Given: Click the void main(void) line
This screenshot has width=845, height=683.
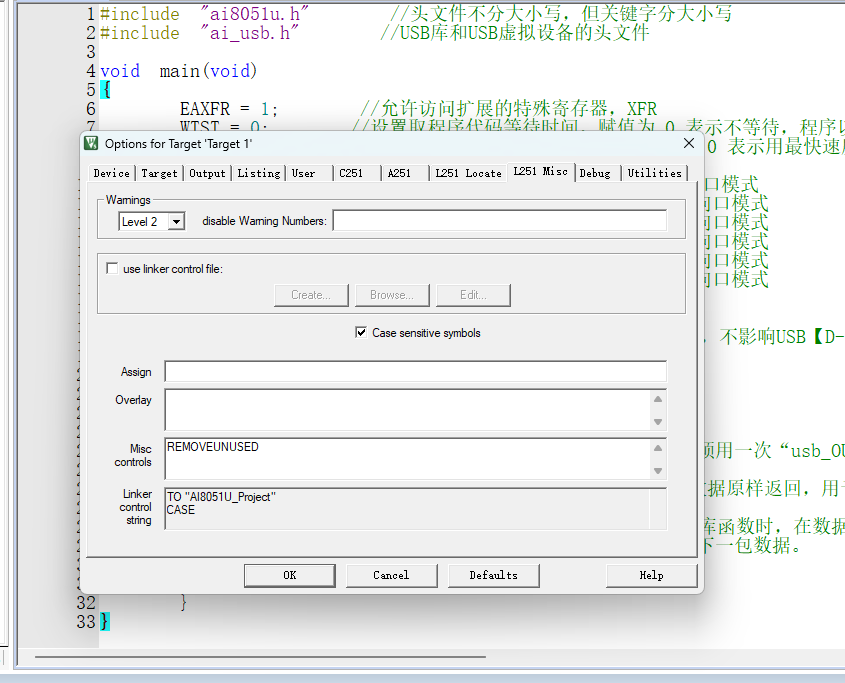Looking at the screenshot, I should click(179, 71).
